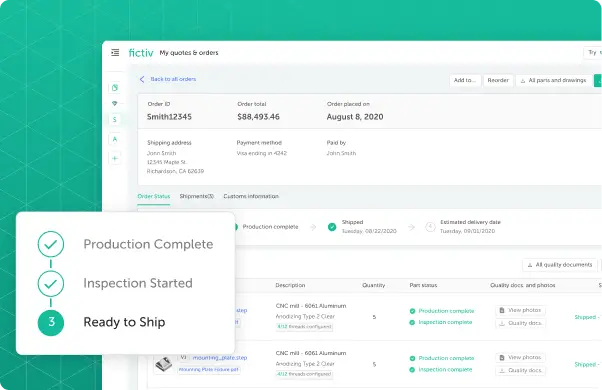Click the Ready to Ship step 3 circle
The image size is (602, 390).
pyautogui.click(x=51, y=322)
